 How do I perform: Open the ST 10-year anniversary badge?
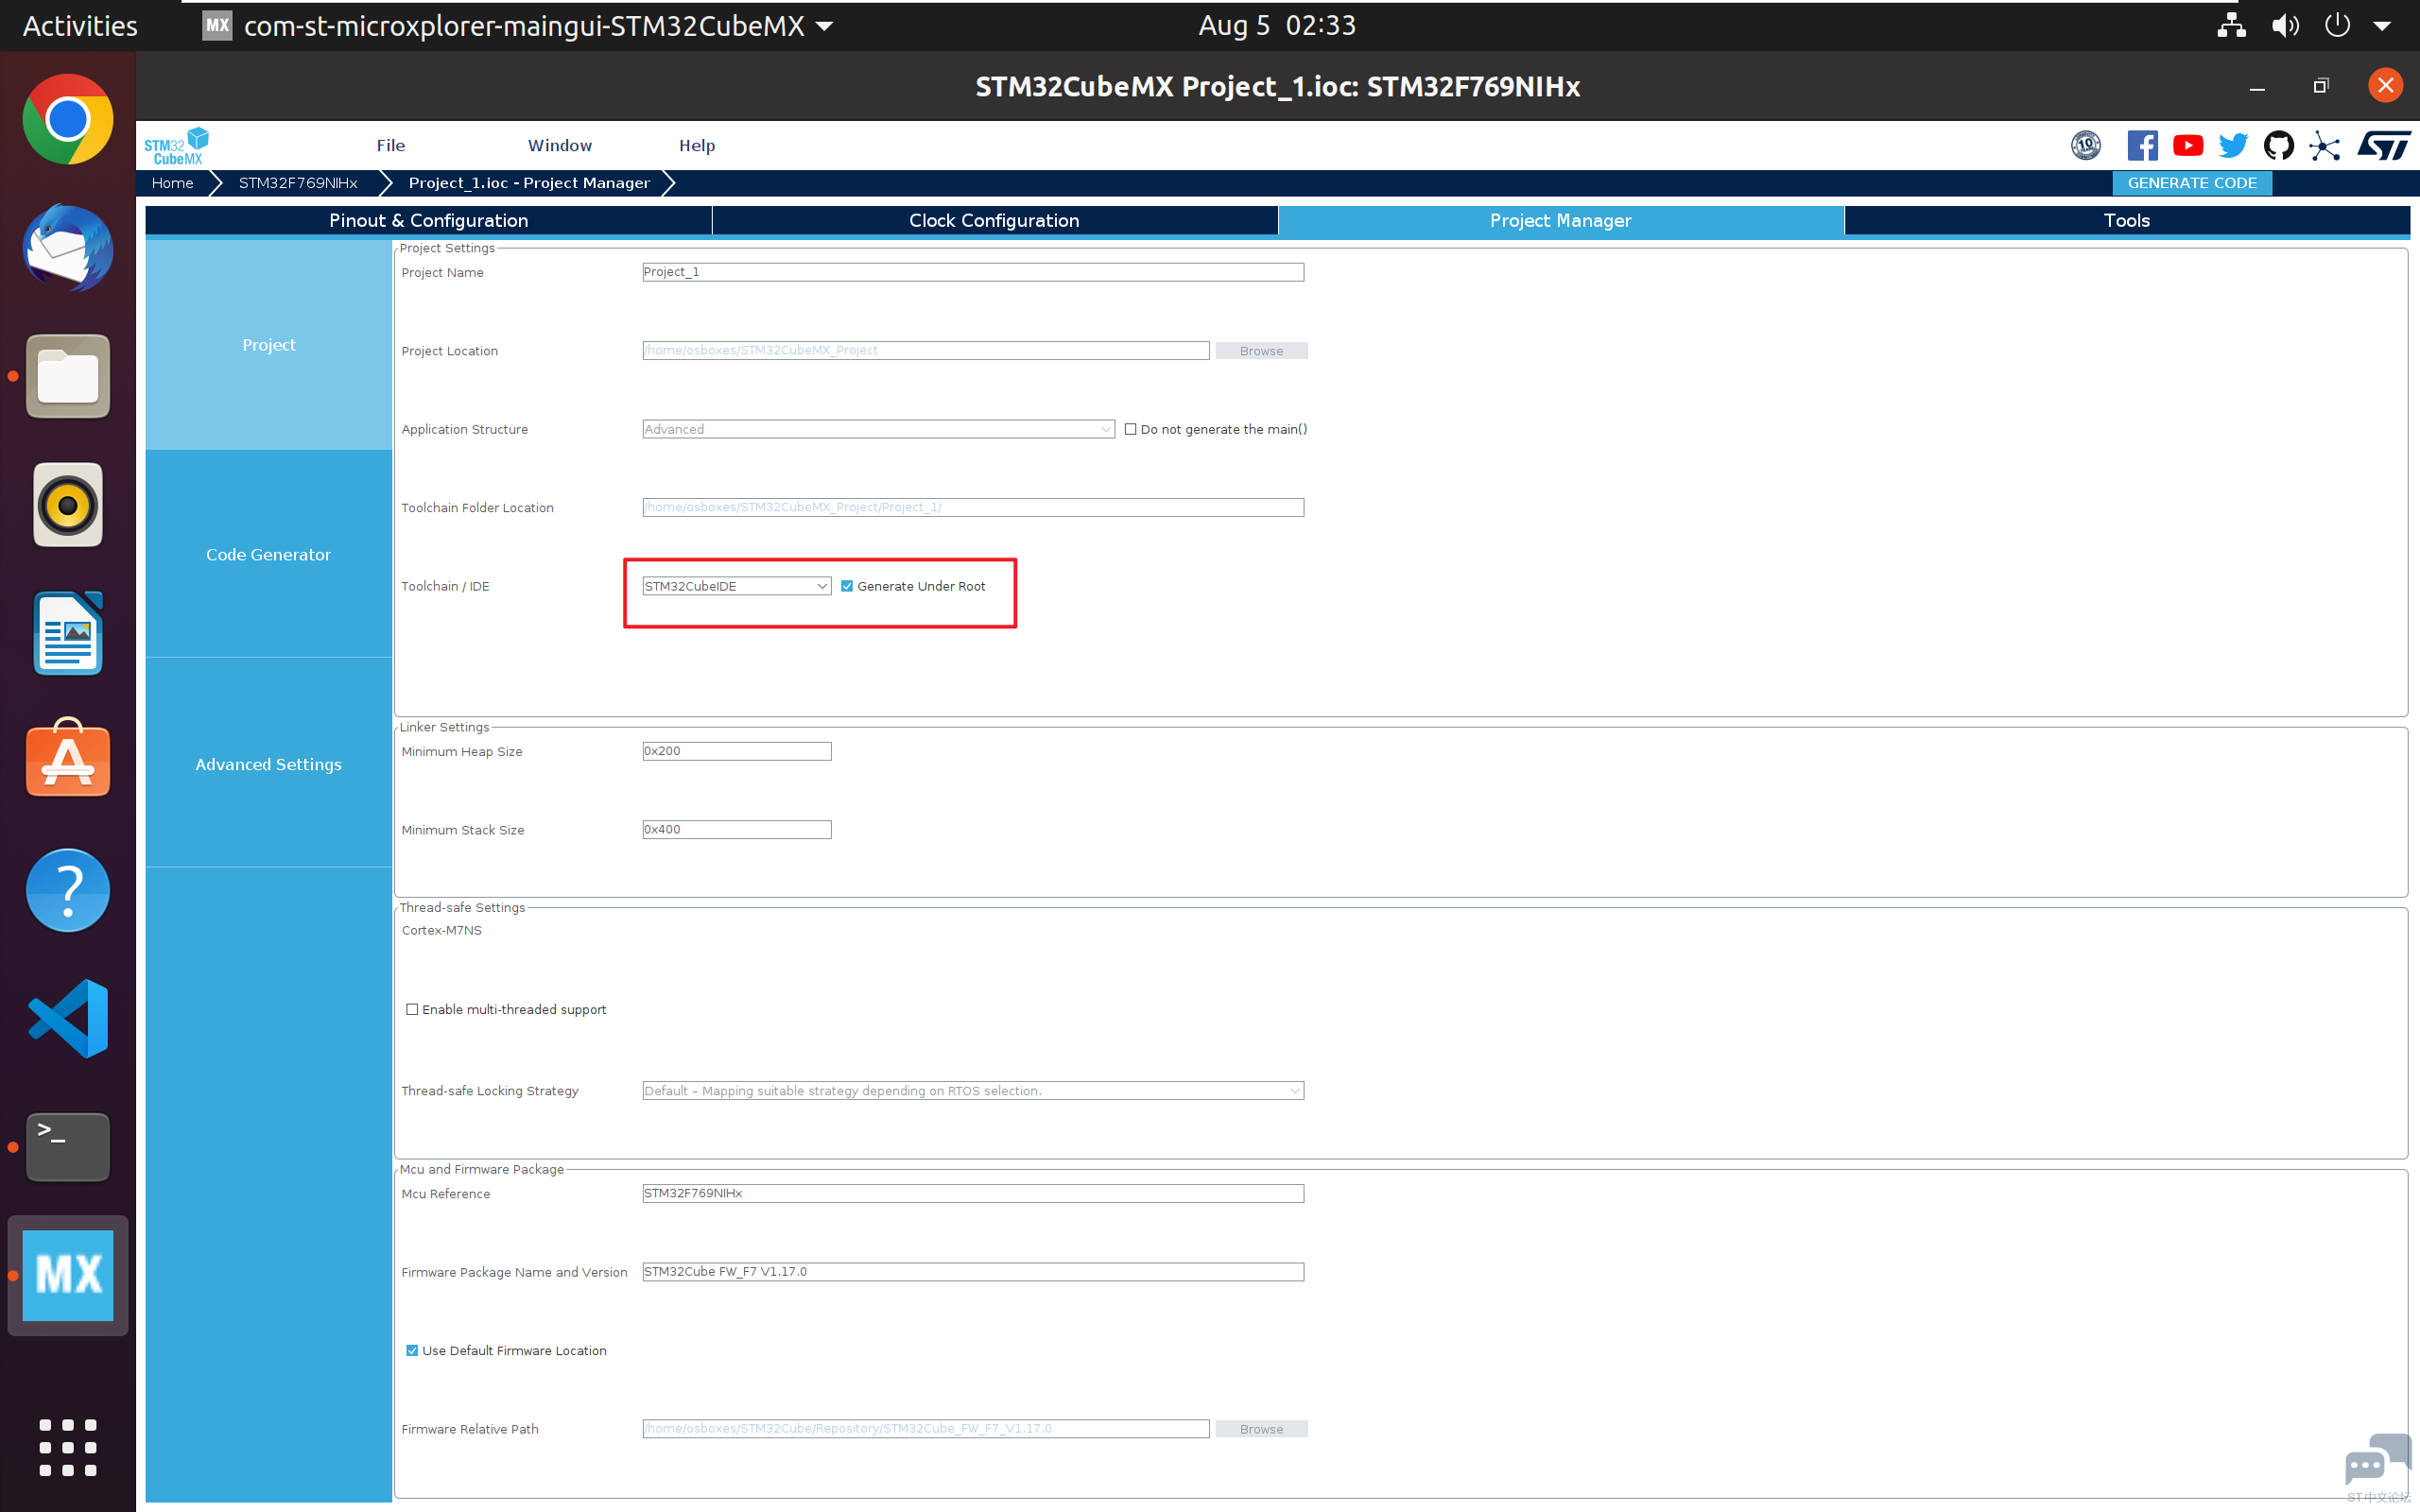(2086, 146)
